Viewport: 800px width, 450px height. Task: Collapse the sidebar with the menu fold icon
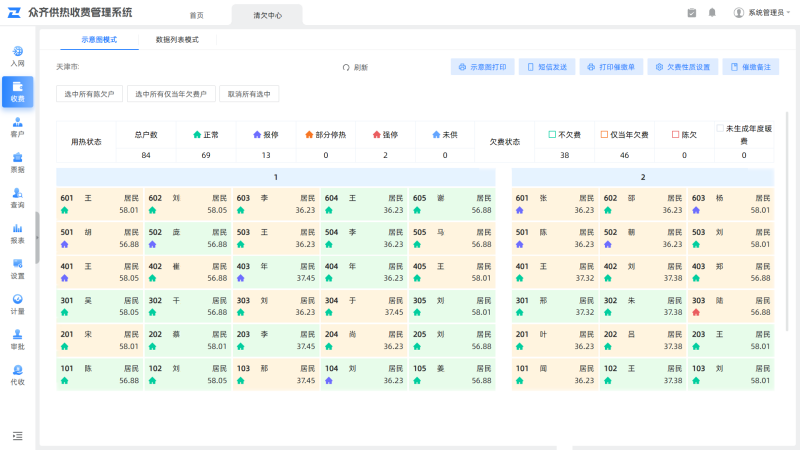tap(17, 436)
